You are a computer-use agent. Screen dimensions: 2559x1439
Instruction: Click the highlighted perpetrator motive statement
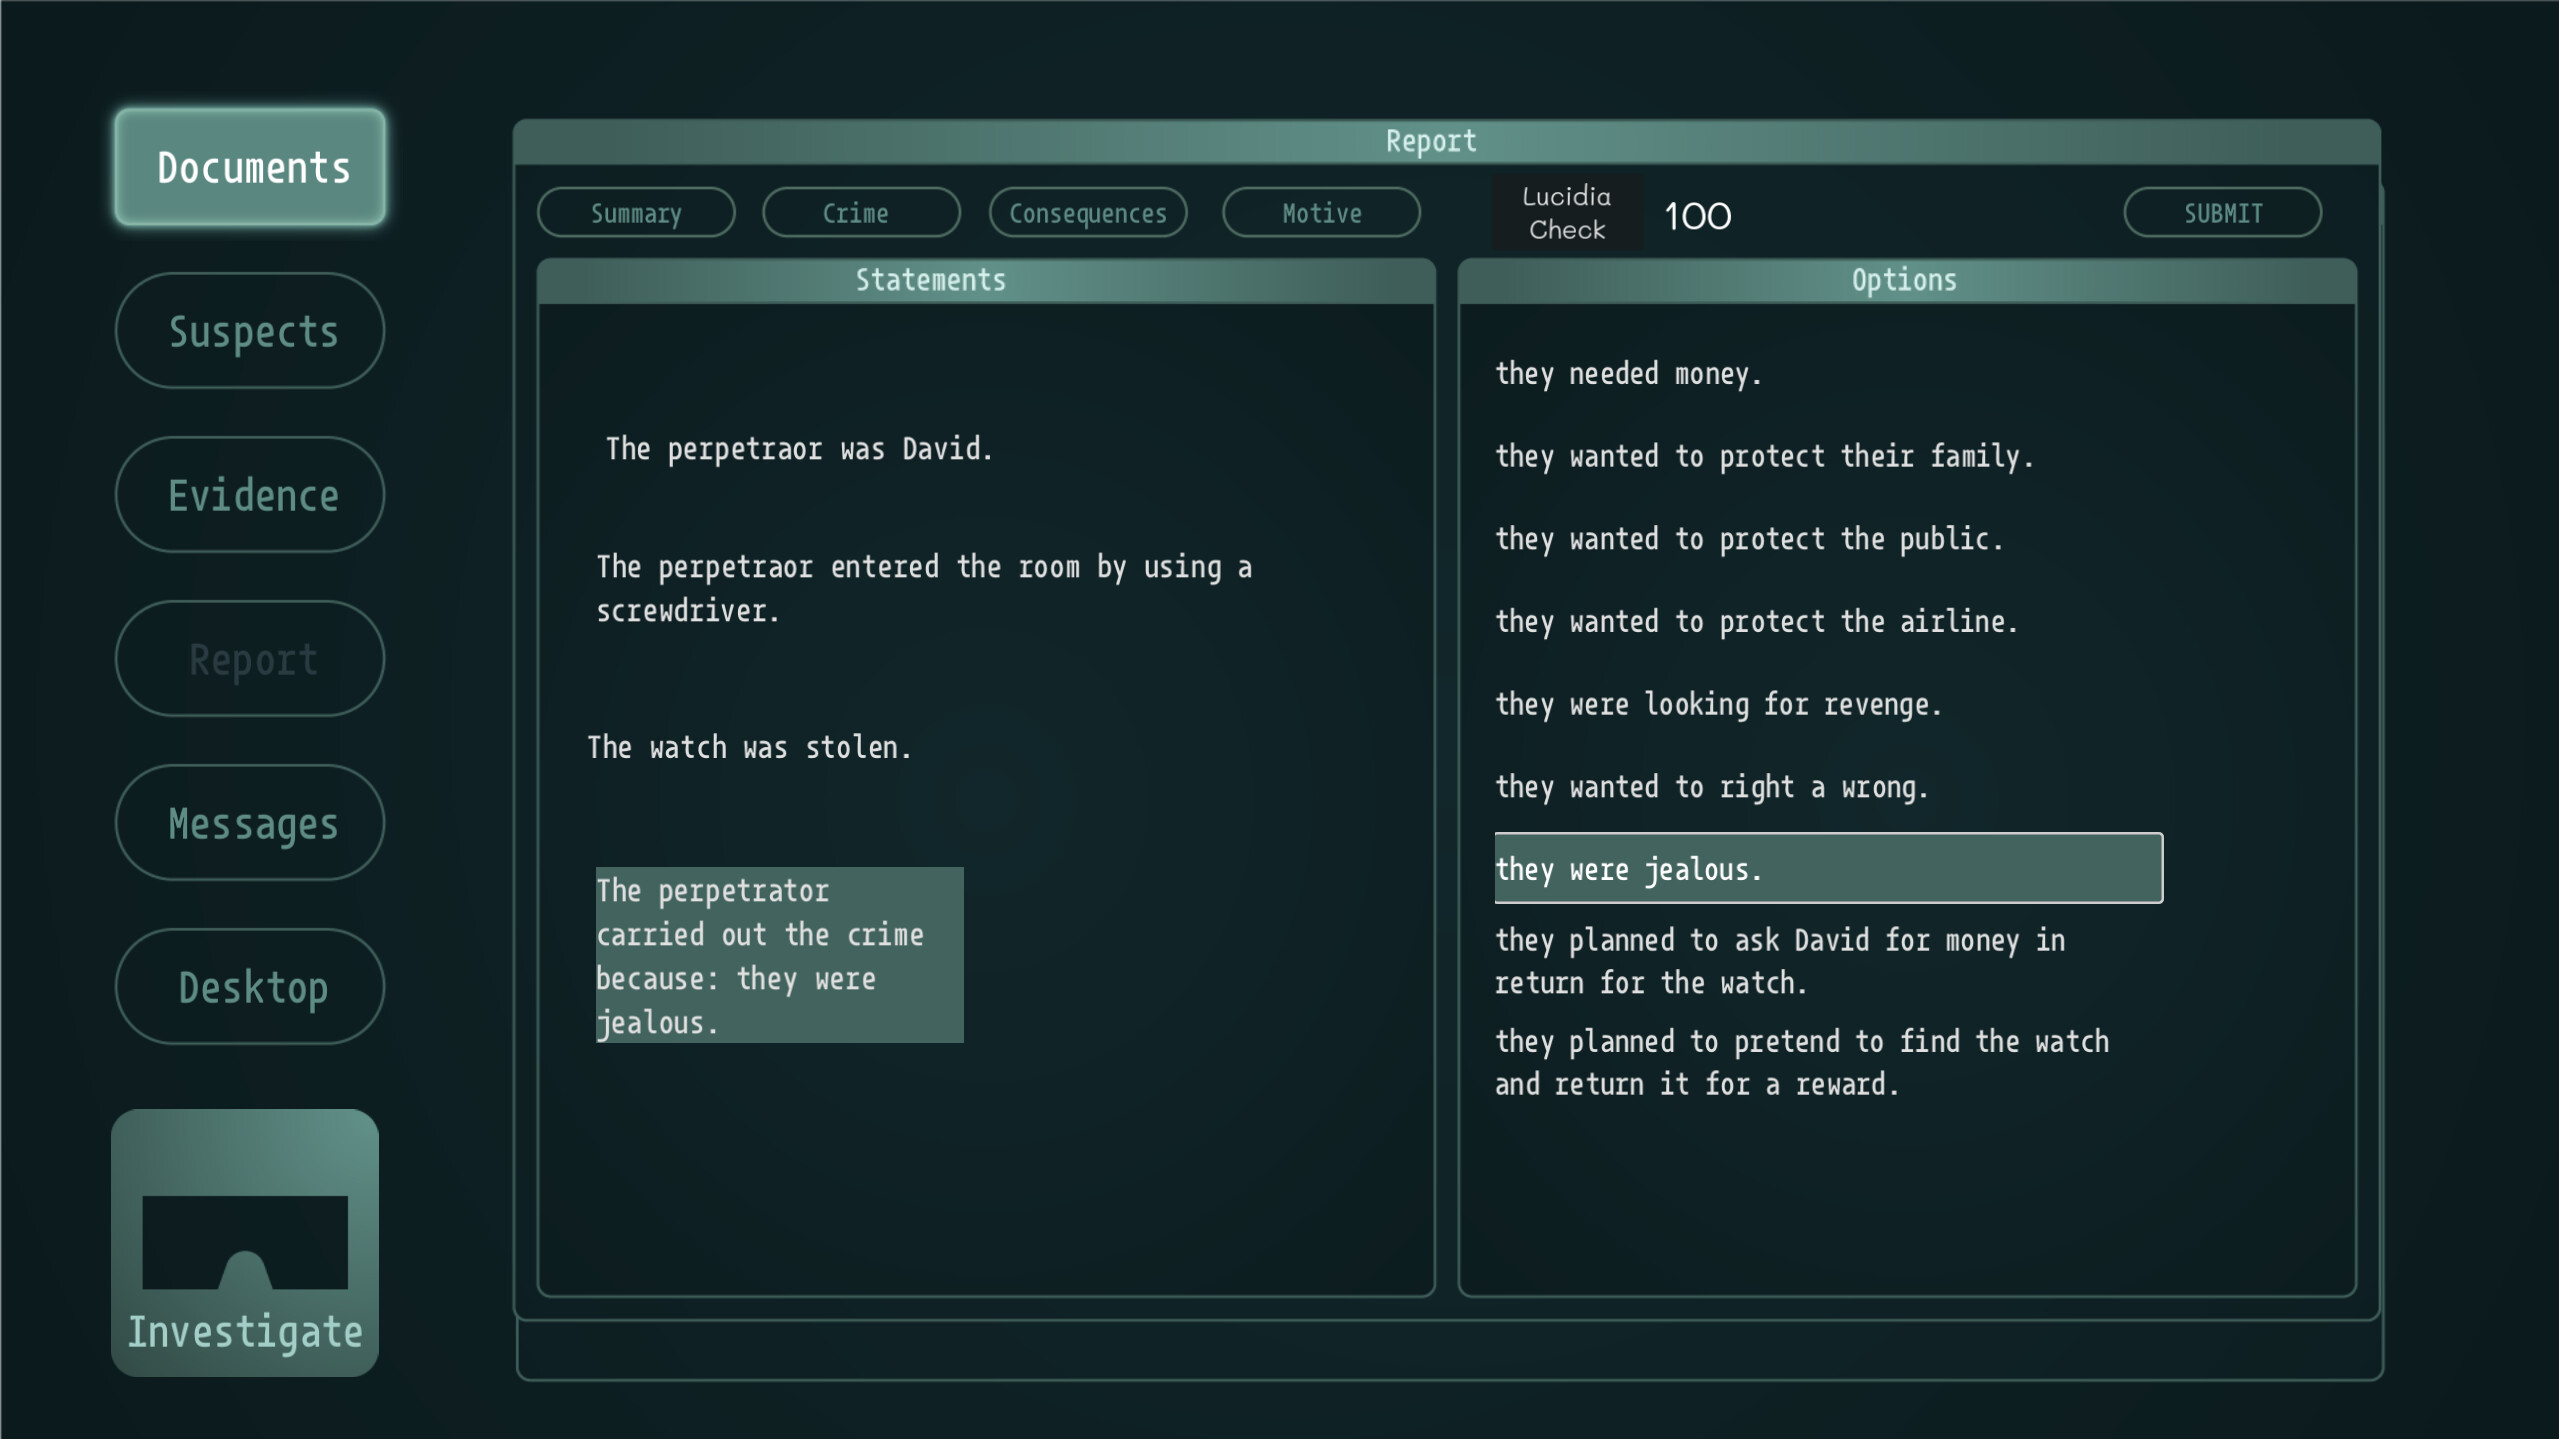779,955
